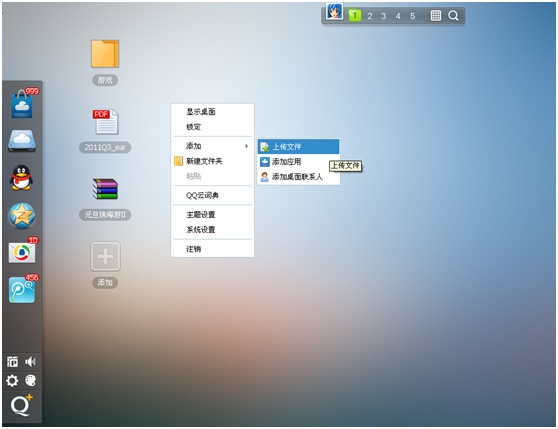Open Tencent Weibo icon in the sidebar

(22, 290)
